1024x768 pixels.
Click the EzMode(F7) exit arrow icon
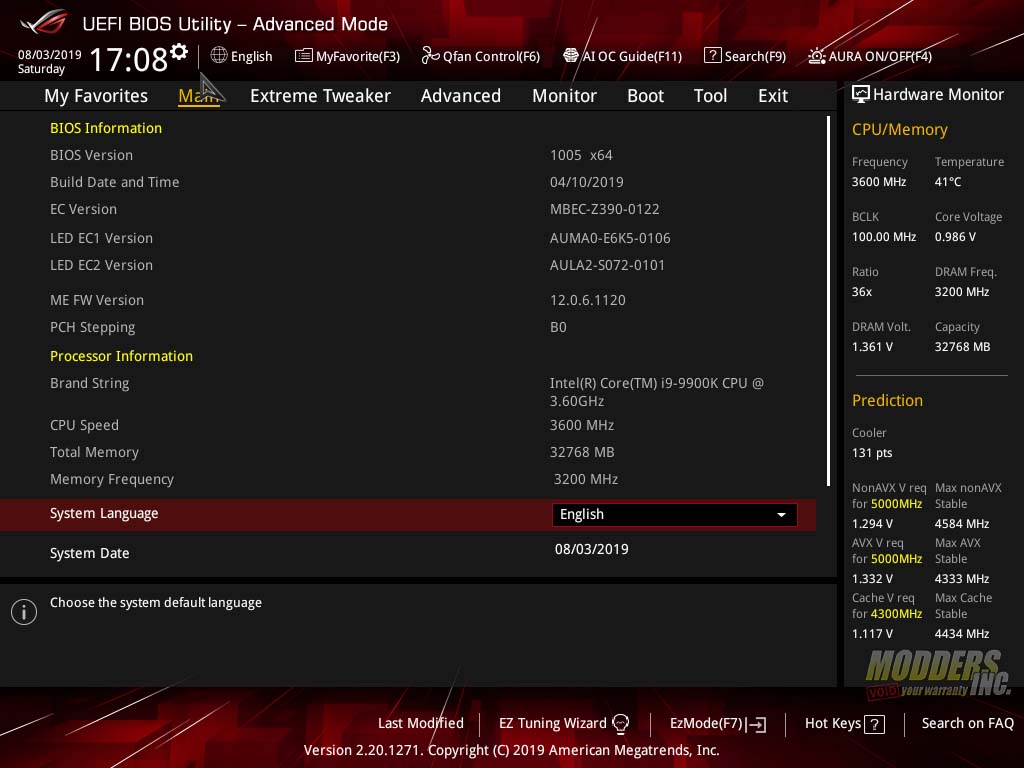pyautogui.click(x=756, y=724)
